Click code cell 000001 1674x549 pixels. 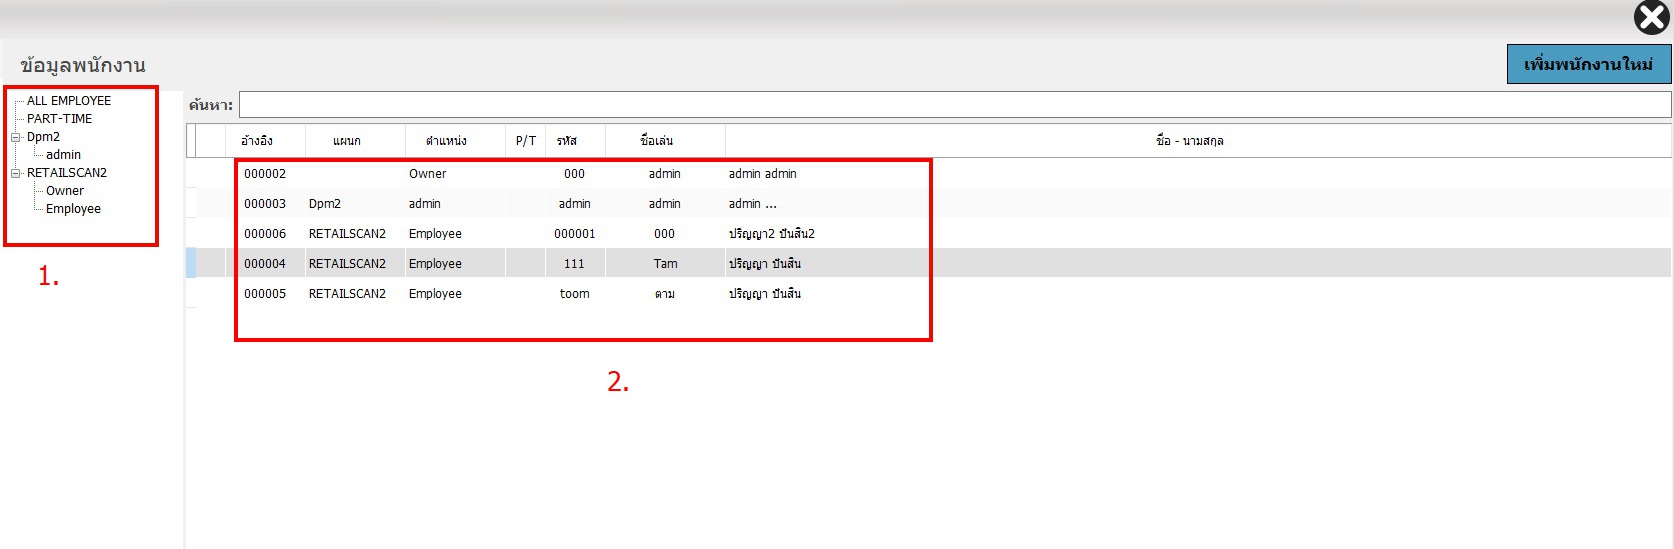(x=574, y=234)
